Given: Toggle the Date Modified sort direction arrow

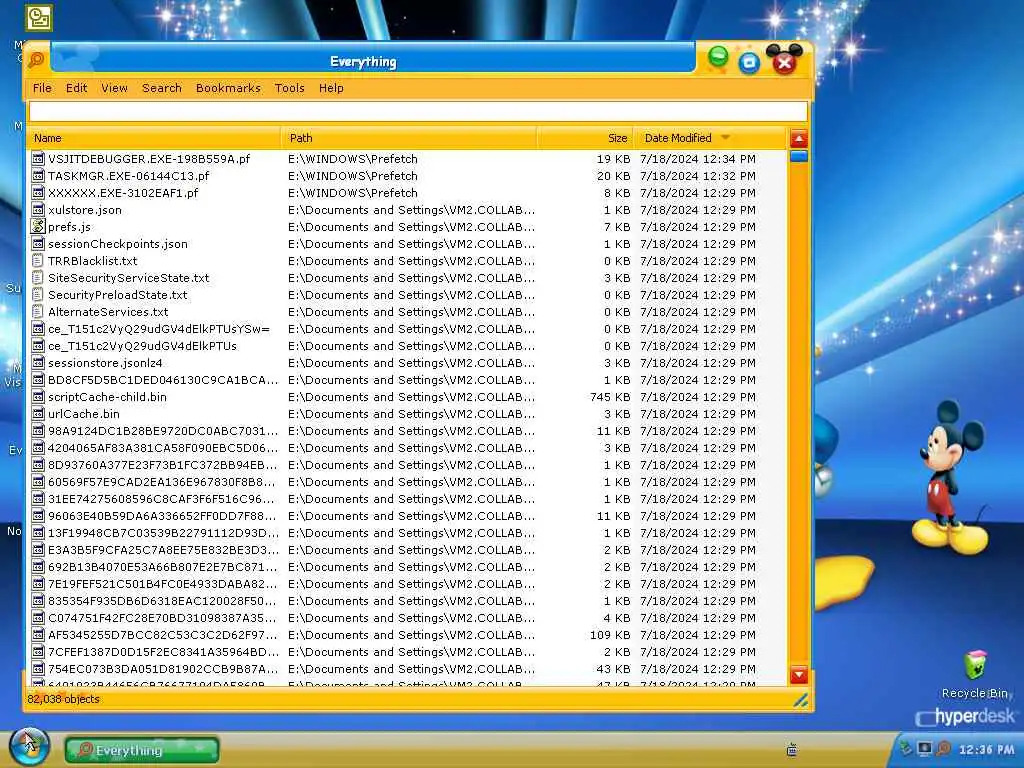Looking at the screenshot, I should 725,138.
